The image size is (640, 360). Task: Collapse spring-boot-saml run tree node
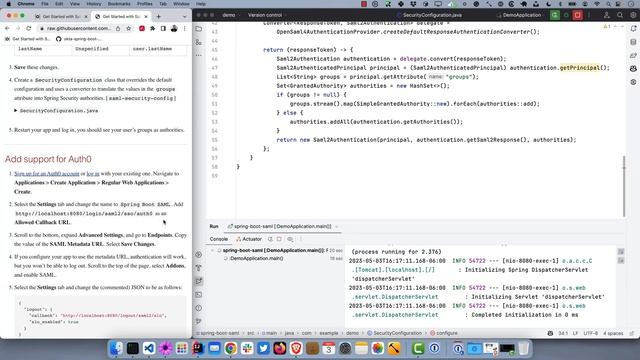click(213, 250)
